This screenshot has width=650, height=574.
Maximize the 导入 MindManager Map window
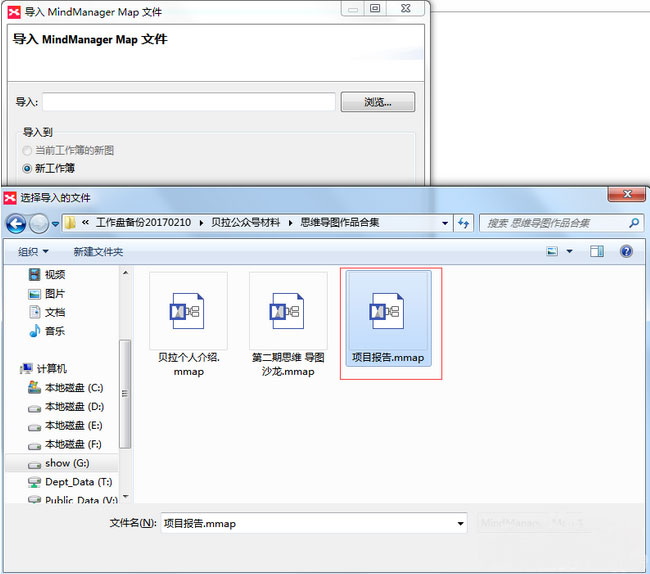click(375, 8)
